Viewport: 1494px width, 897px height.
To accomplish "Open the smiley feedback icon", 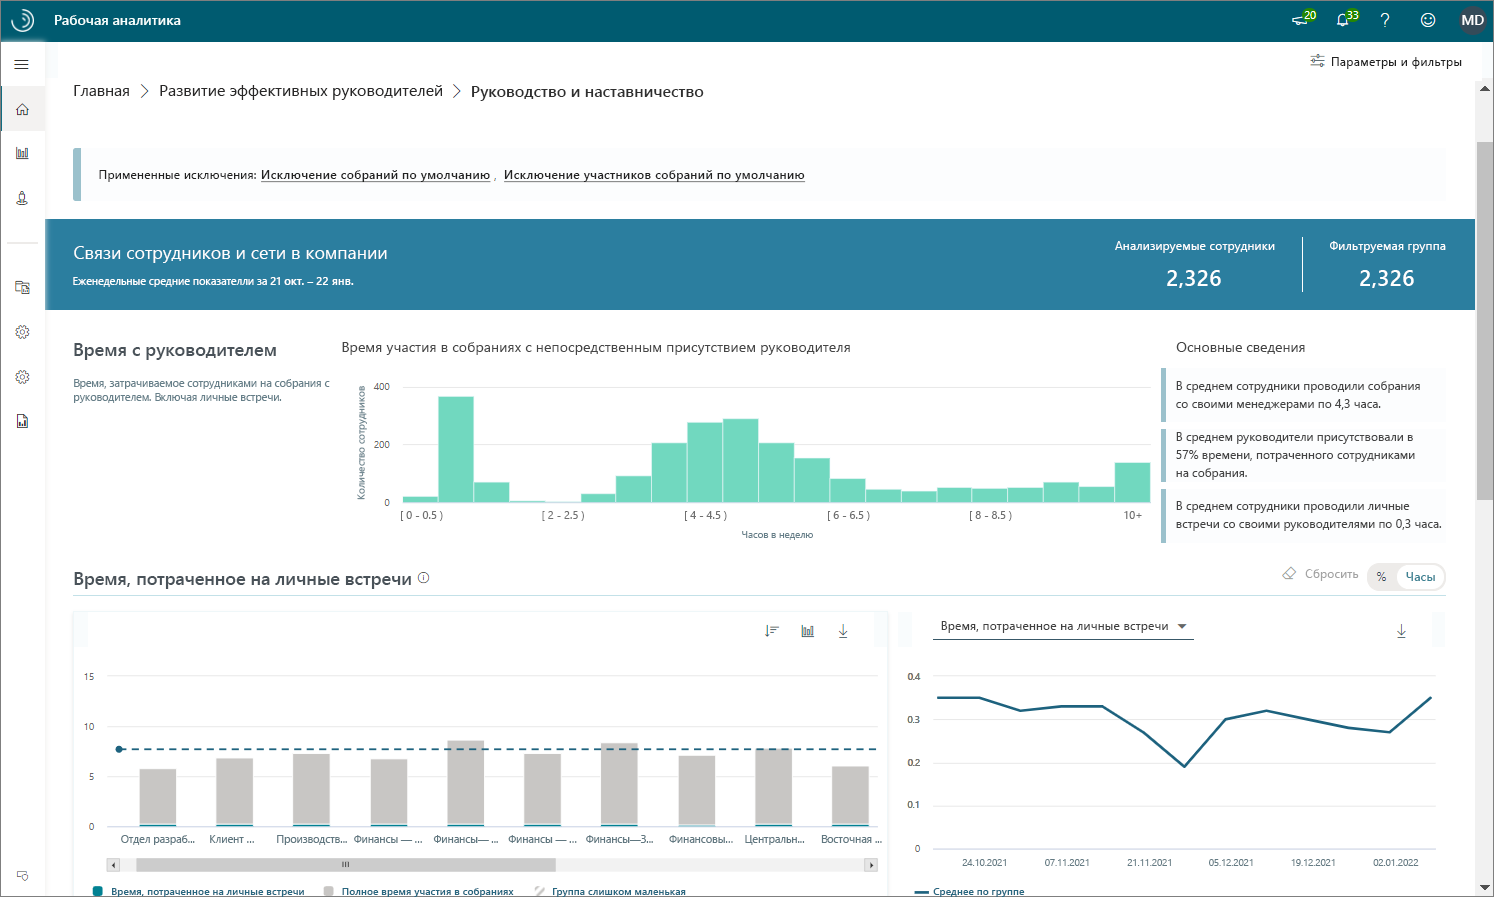I will pos(1428,20).
